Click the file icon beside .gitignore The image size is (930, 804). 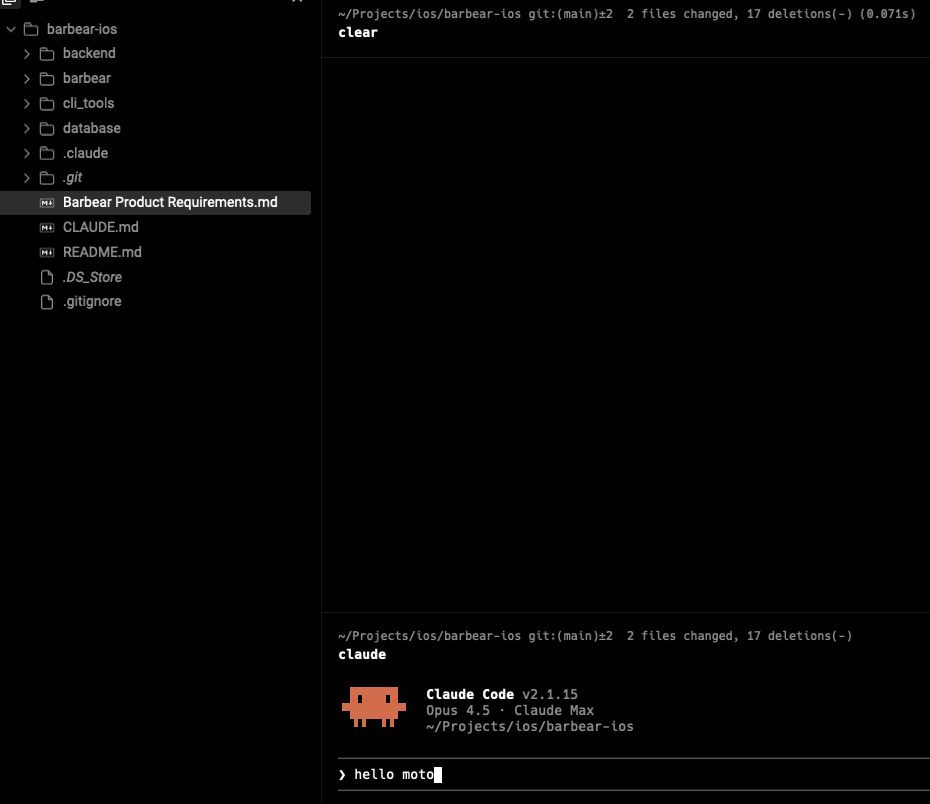click(x=47, y=302)
